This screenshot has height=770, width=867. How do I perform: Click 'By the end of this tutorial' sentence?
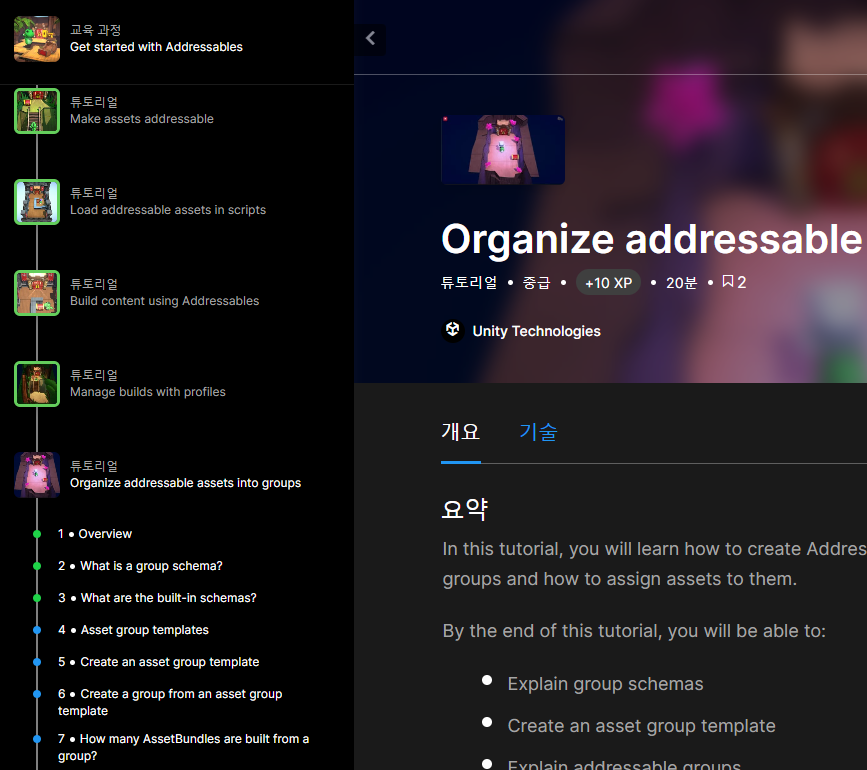coord(634,631)
